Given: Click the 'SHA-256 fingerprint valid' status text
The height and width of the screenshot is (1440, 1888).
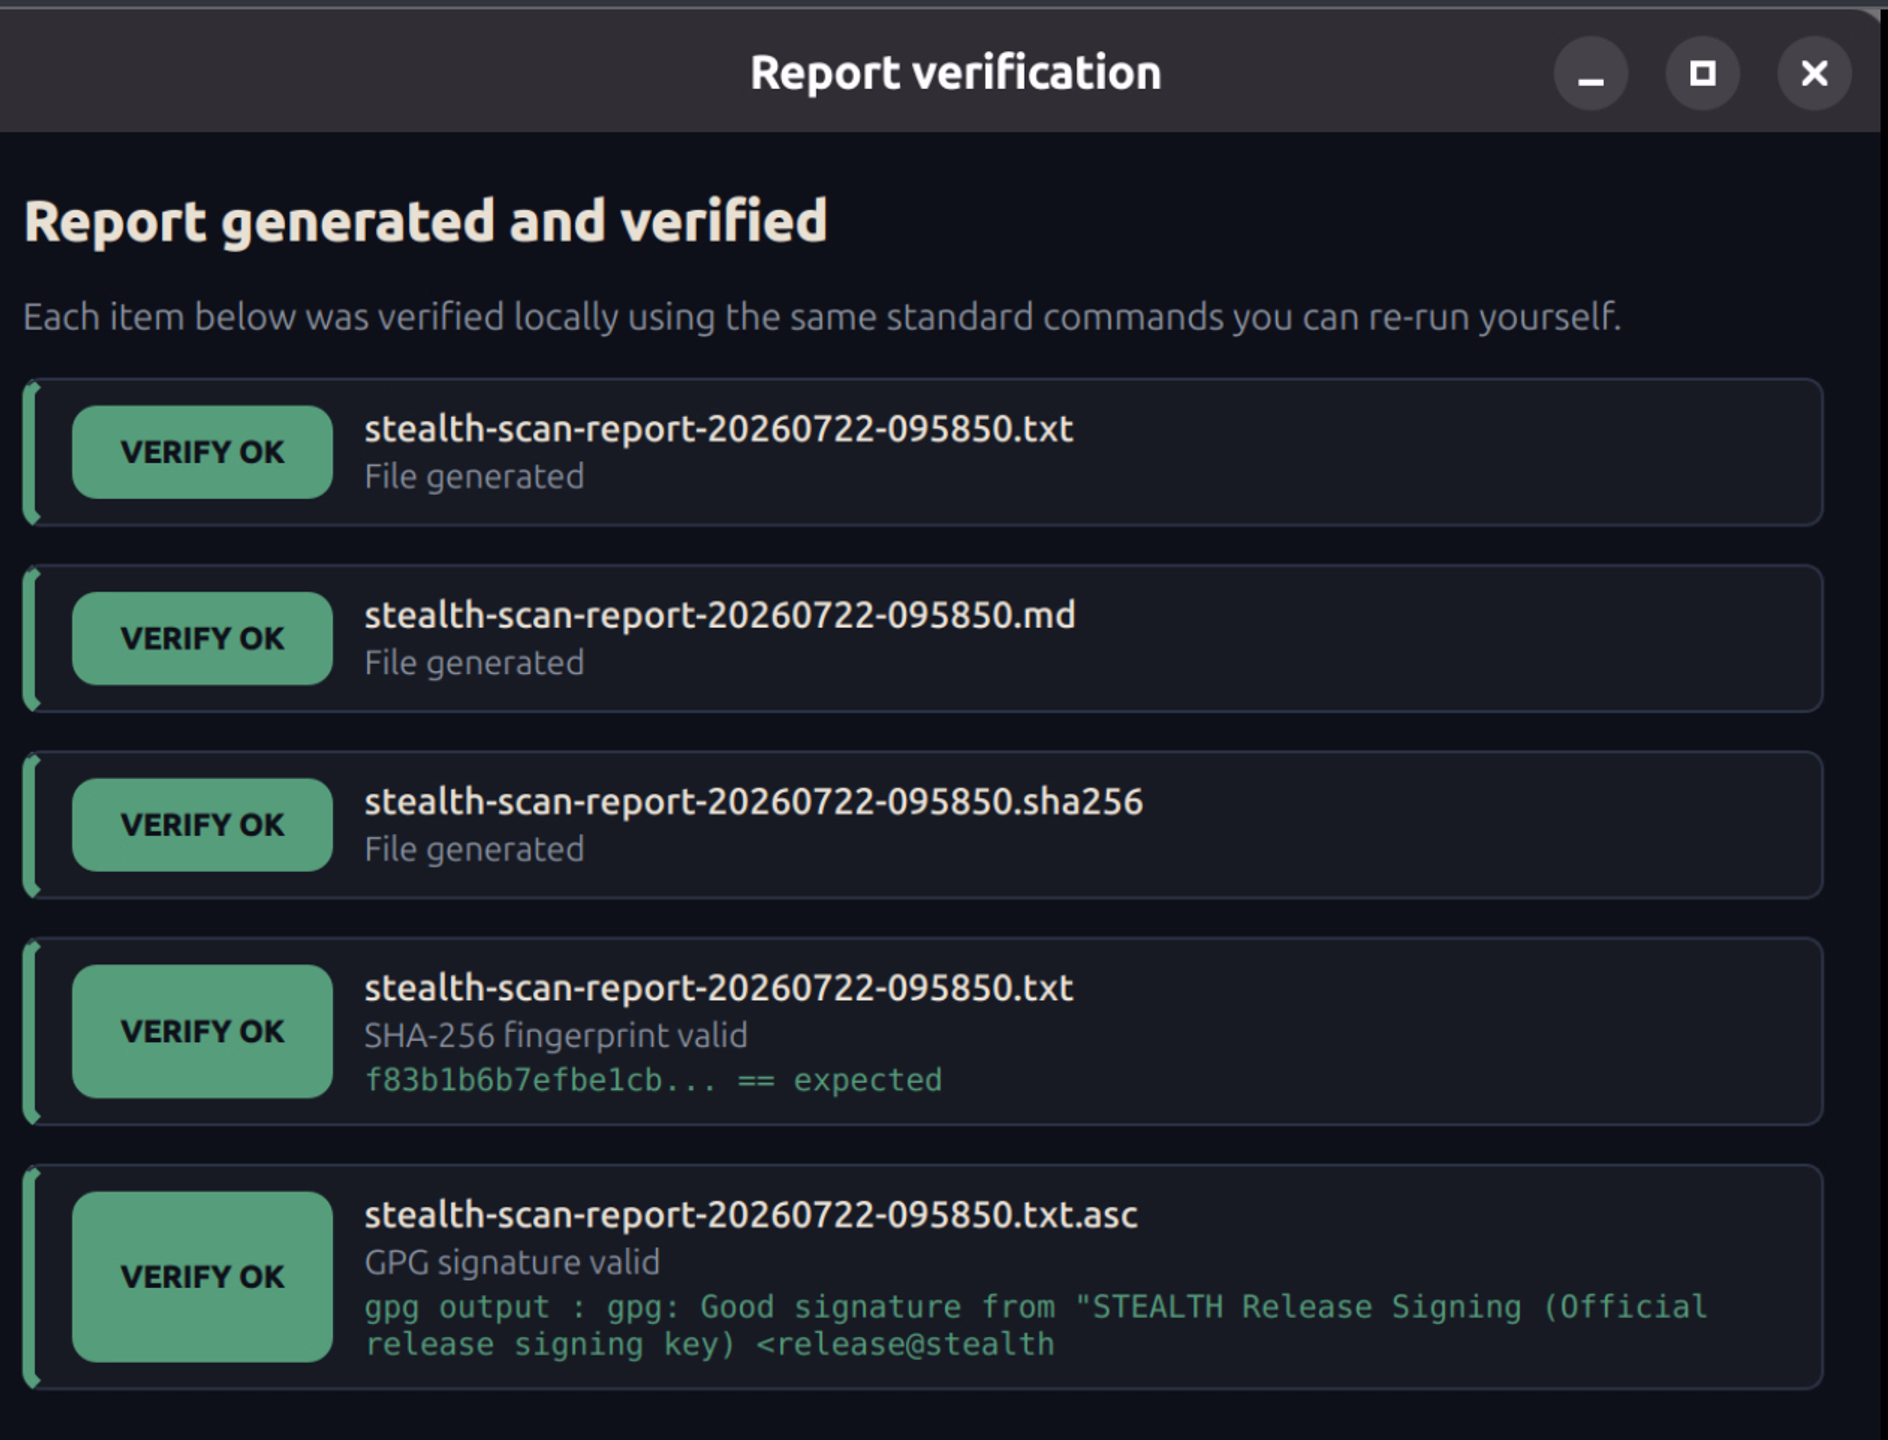Looking at the screenshot, I should 556,1035.
